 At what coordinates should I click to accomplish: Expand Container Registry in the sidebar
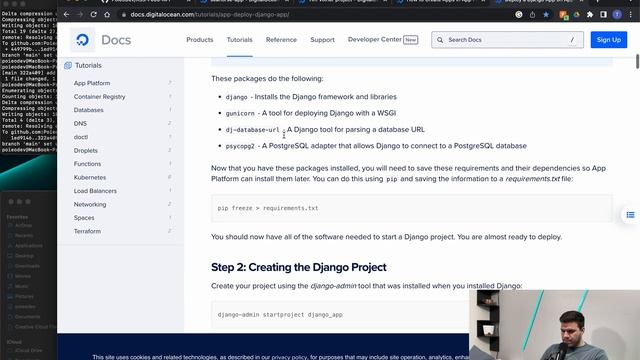[100, 97]
